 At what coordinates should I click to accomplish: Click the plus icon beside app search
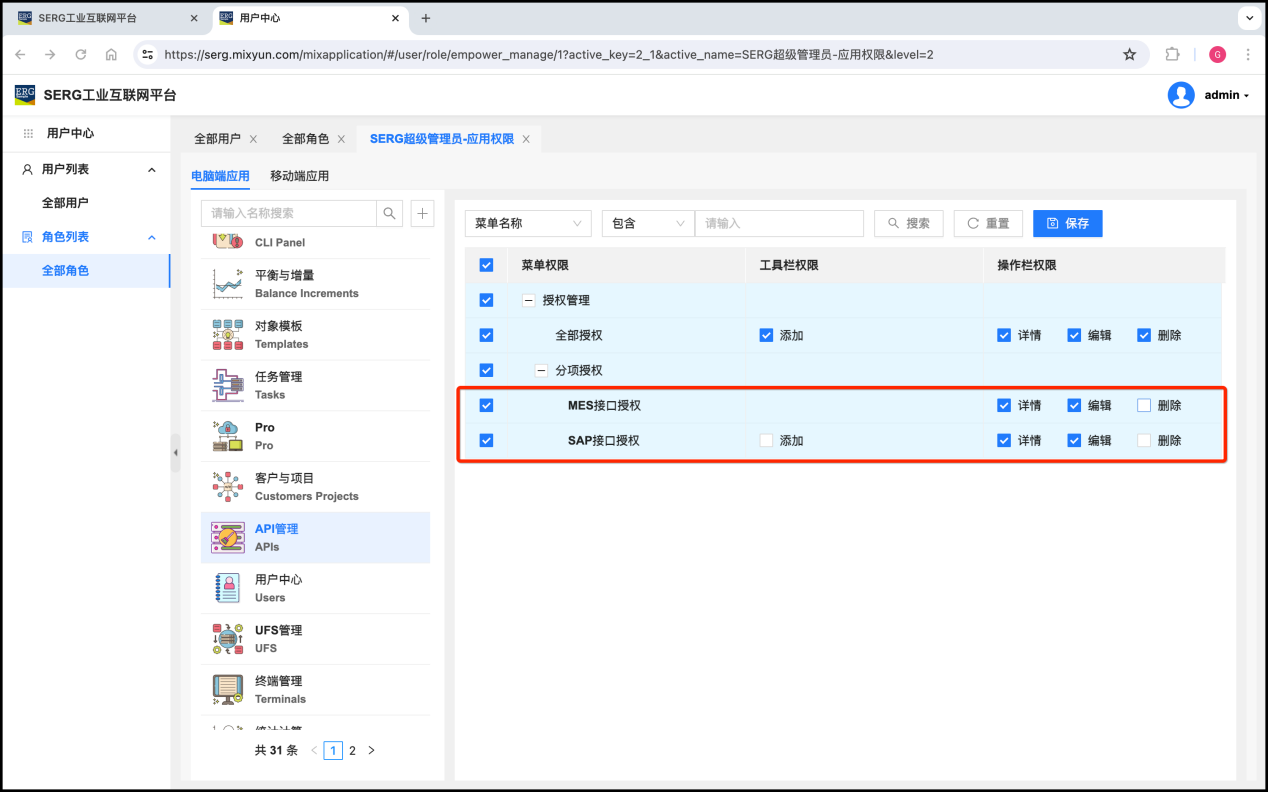422,213
